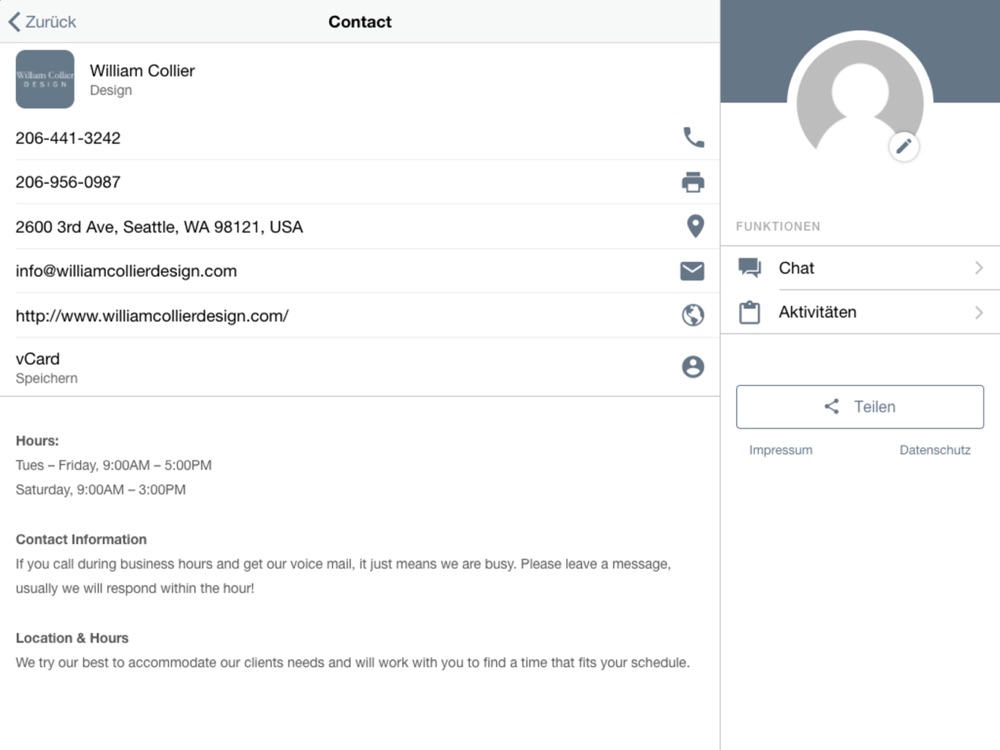Tap the phone number 206-441-3242
The width and height of the screenshot is (1000, 750).
point(68,138)
